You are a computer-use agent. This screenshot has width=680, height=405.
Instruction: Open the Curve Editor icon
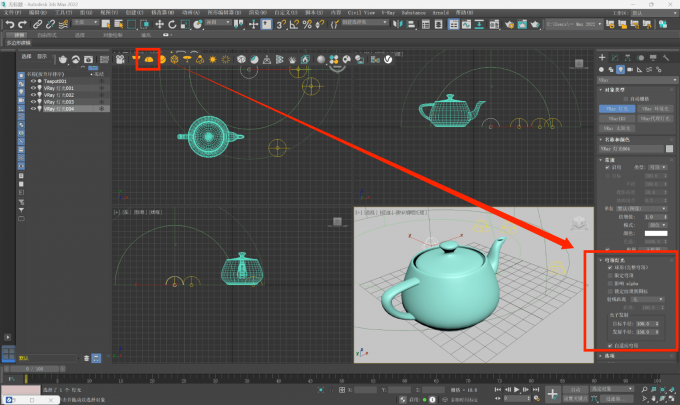466,24
